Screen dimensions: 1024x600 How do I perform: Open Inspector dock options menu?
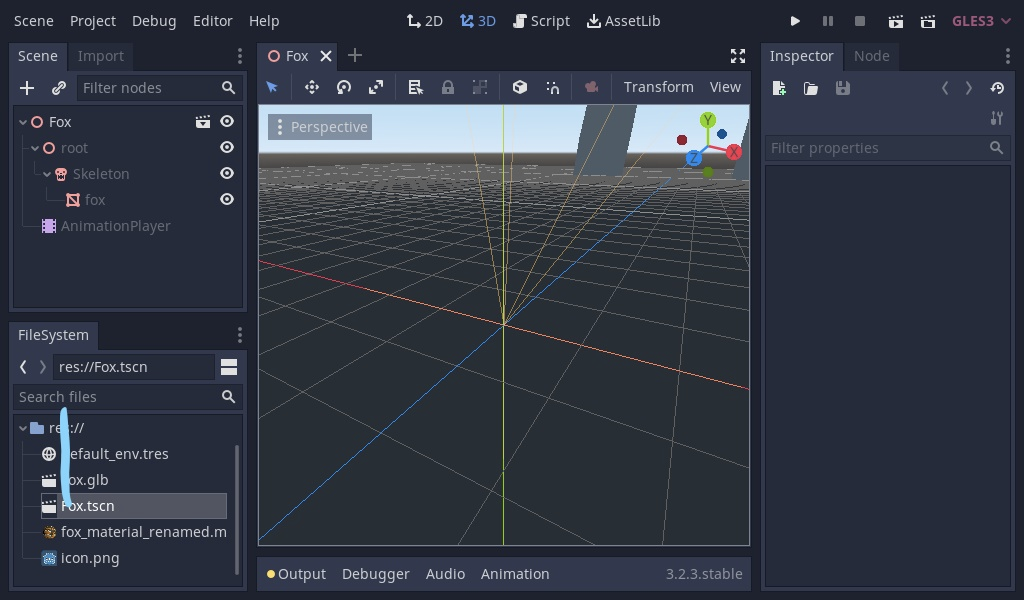tap(1008, 56)
